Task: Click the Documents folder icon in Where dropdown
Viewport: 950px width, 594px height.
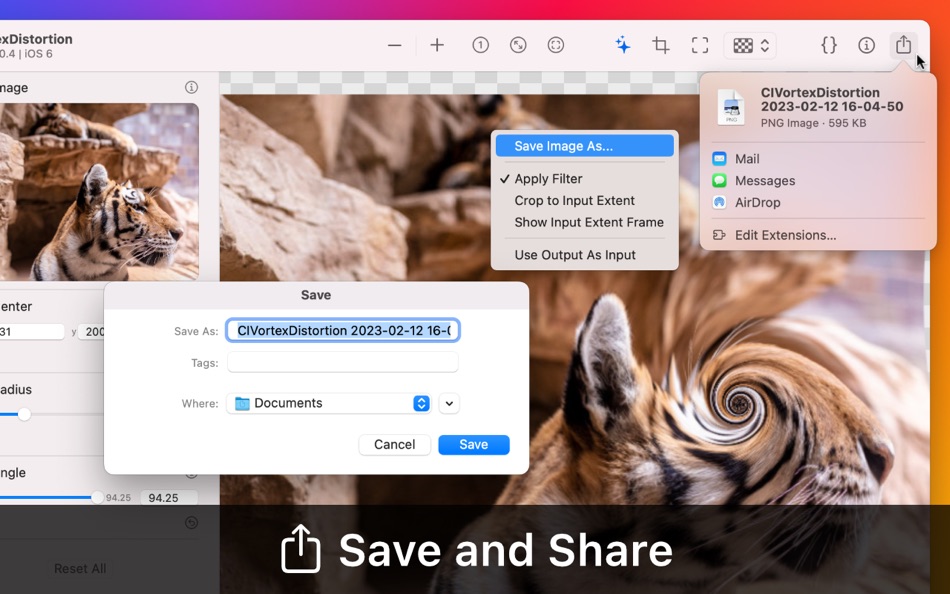Action: point(242,403)
